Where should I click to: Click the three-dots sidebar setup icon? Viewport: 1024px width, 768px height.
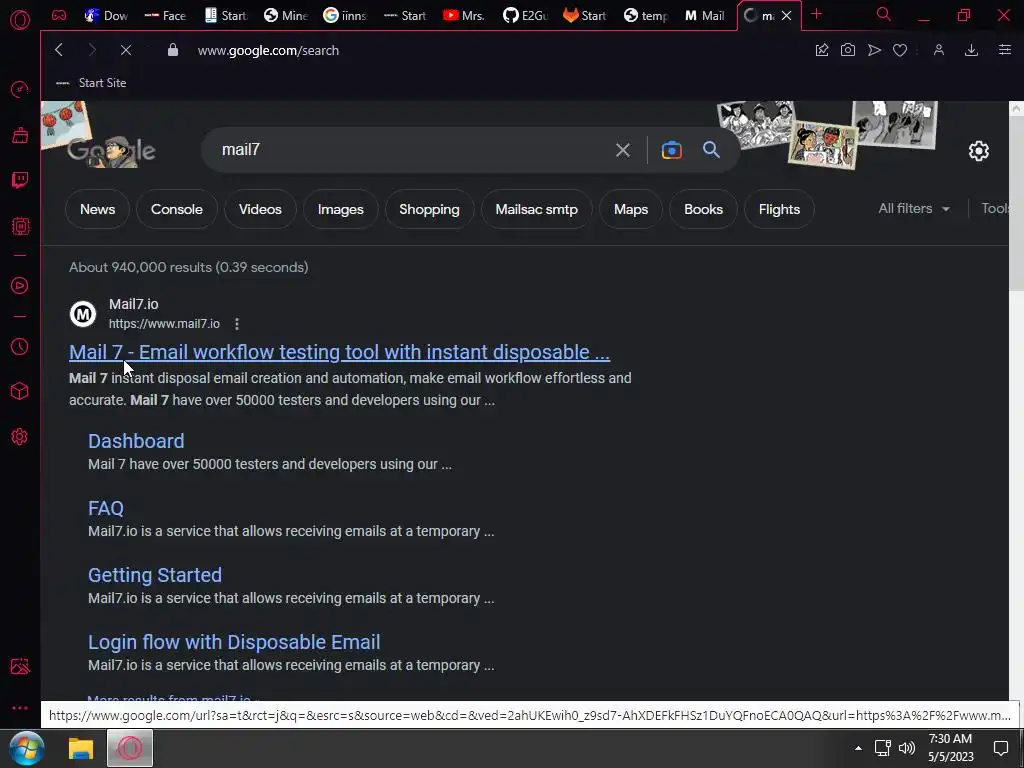(20, 708)
